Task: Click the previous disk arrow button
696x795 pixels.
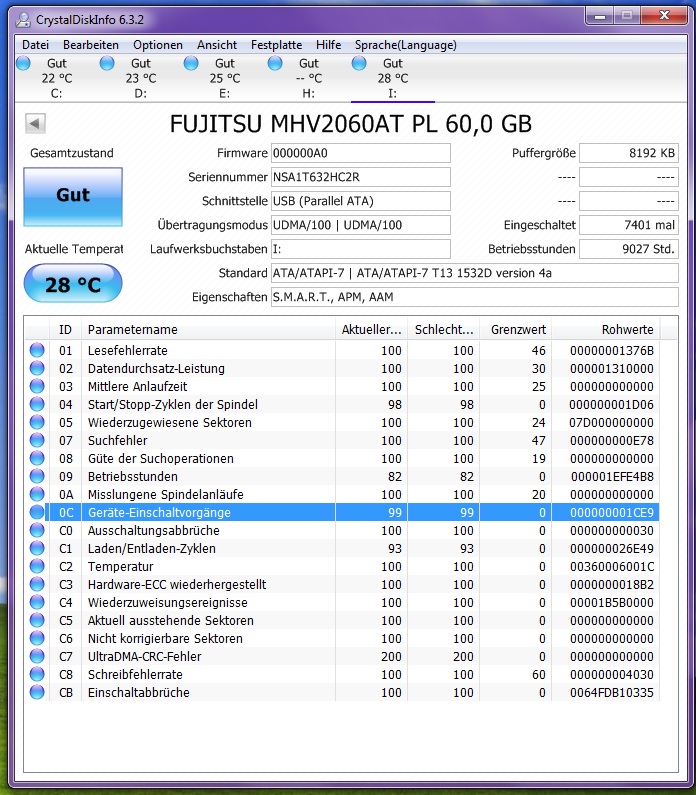Action: [x=35, y=123]
